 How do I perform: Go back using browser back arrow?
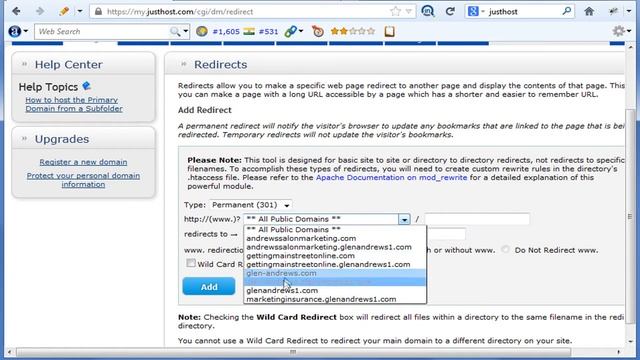[16, 11]
